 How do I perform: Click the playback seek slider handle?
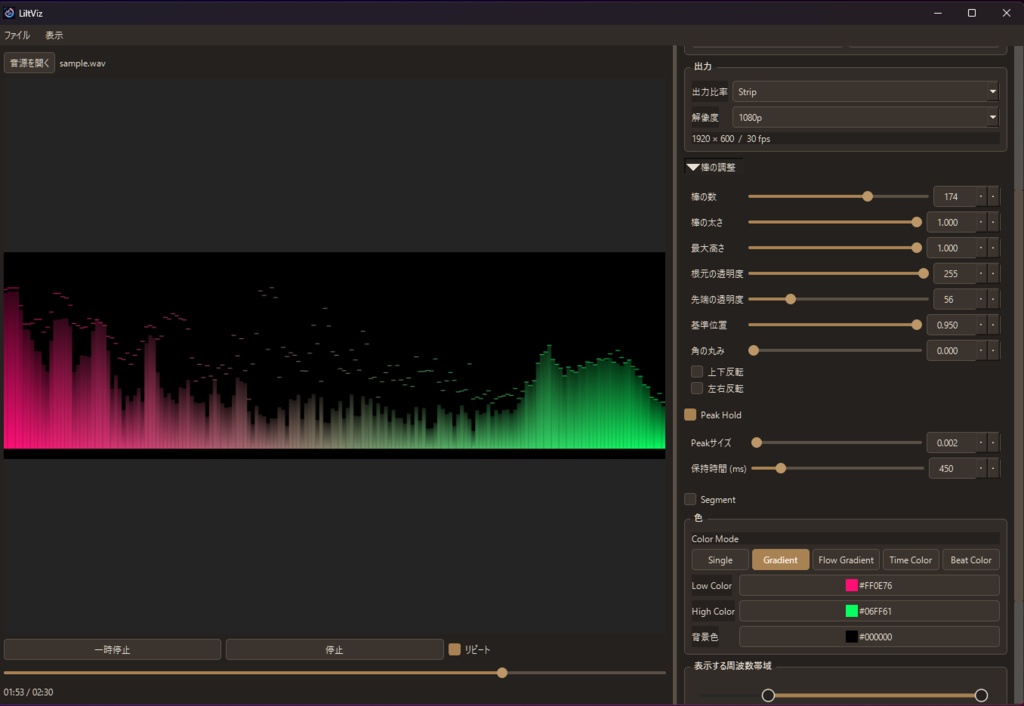tap(502, 672)
